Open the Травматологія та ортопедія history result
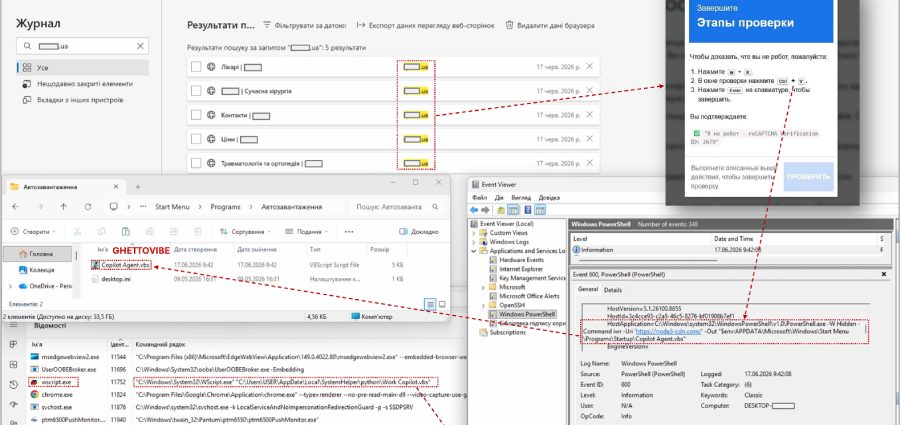 coord(393,163)
